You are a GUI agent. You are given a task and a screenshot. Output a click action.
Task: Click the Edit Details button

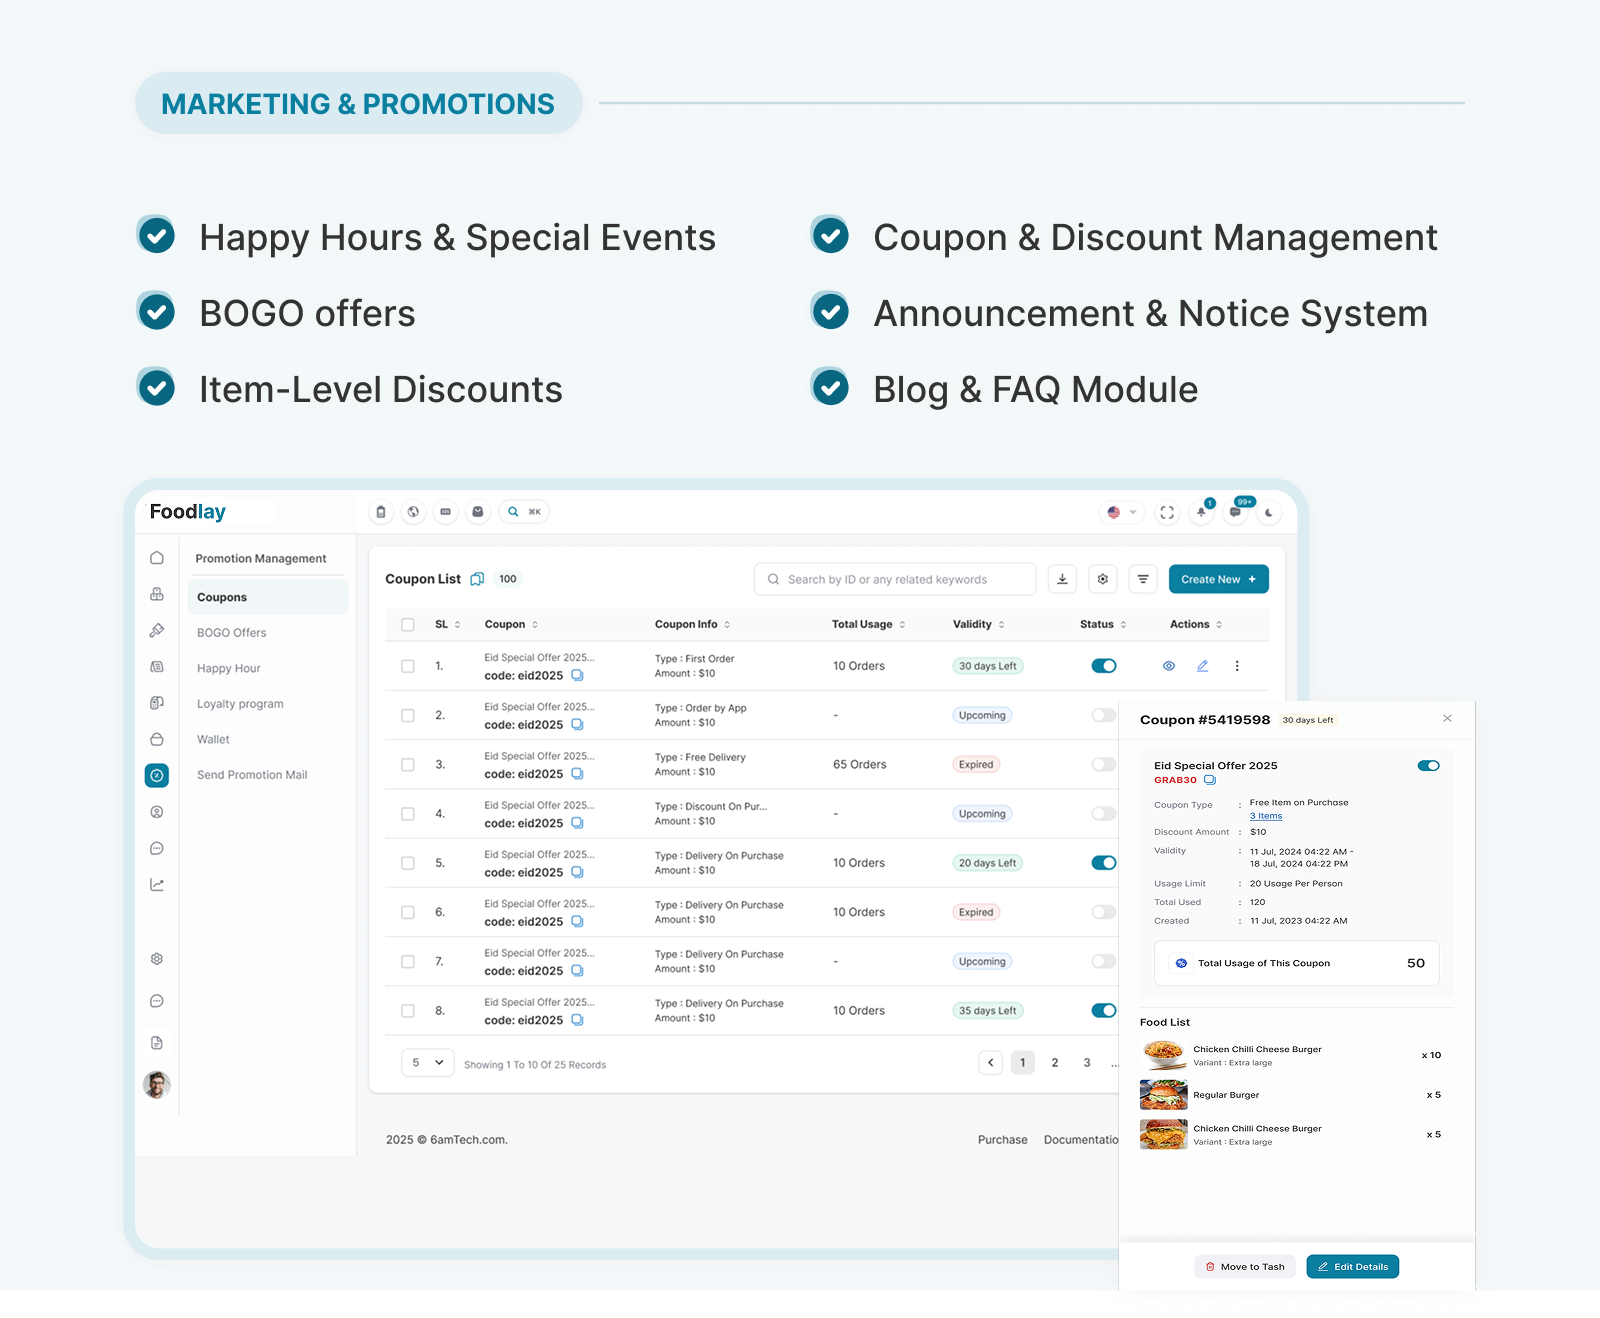(1352, 1267)
